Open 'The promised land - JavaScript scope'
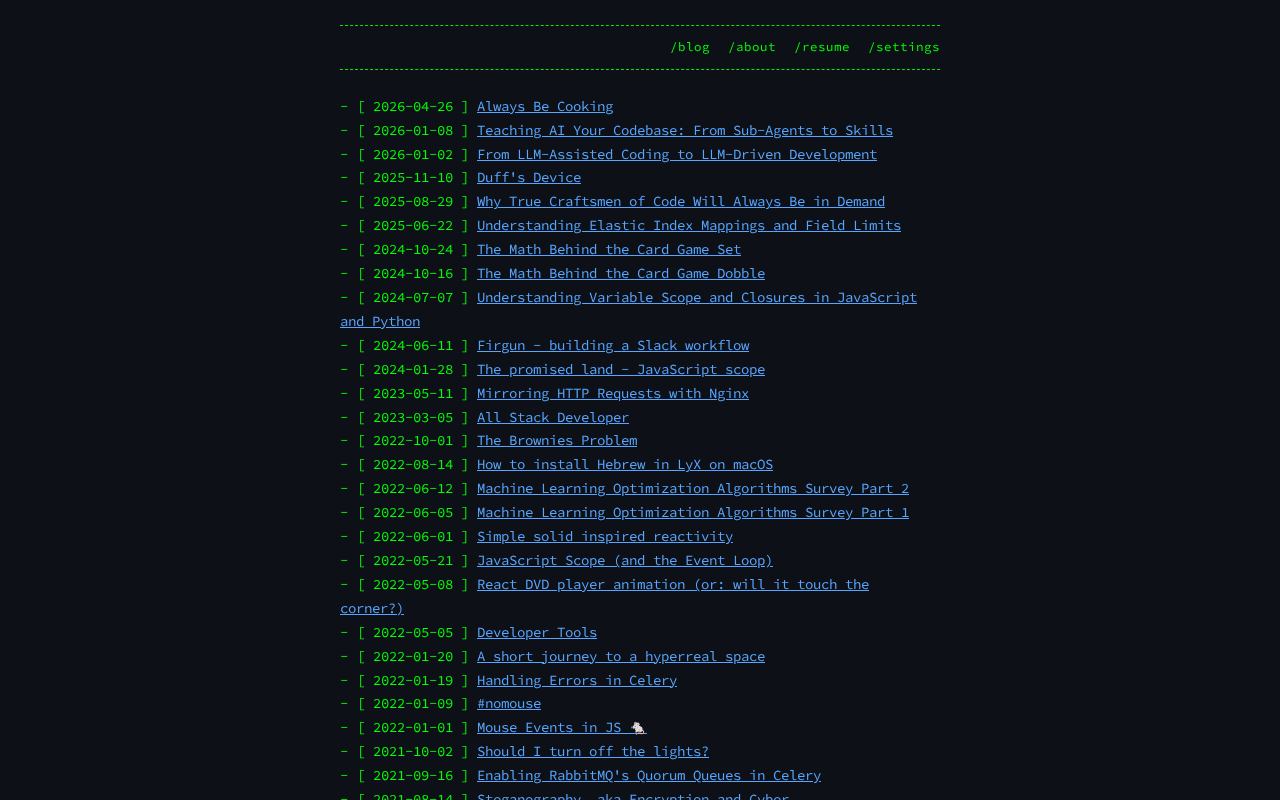 (x=621, y=369)
